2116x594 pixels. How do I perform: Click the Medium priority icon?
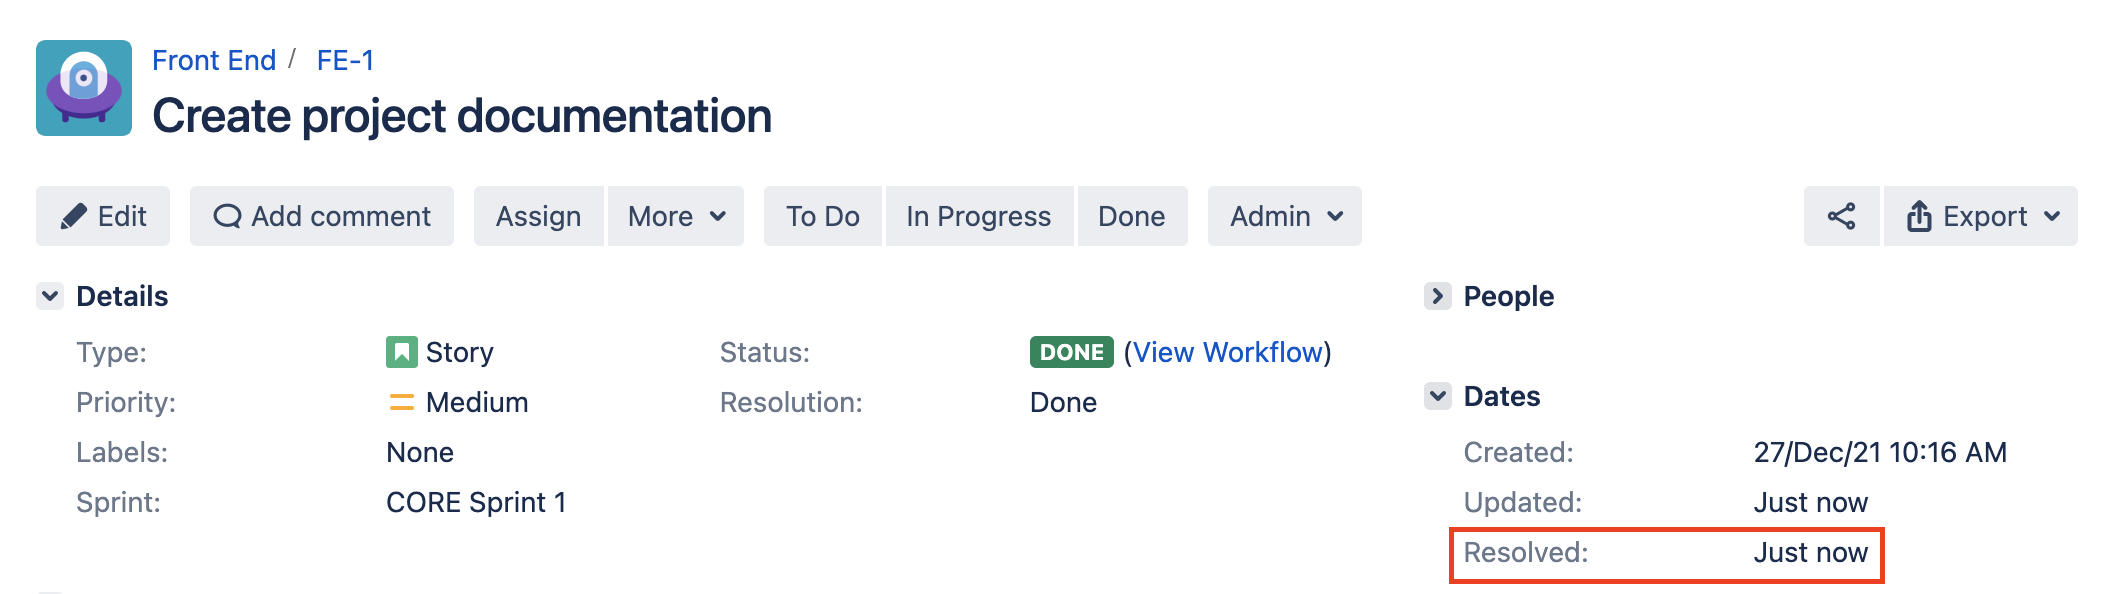coord(401,402)
